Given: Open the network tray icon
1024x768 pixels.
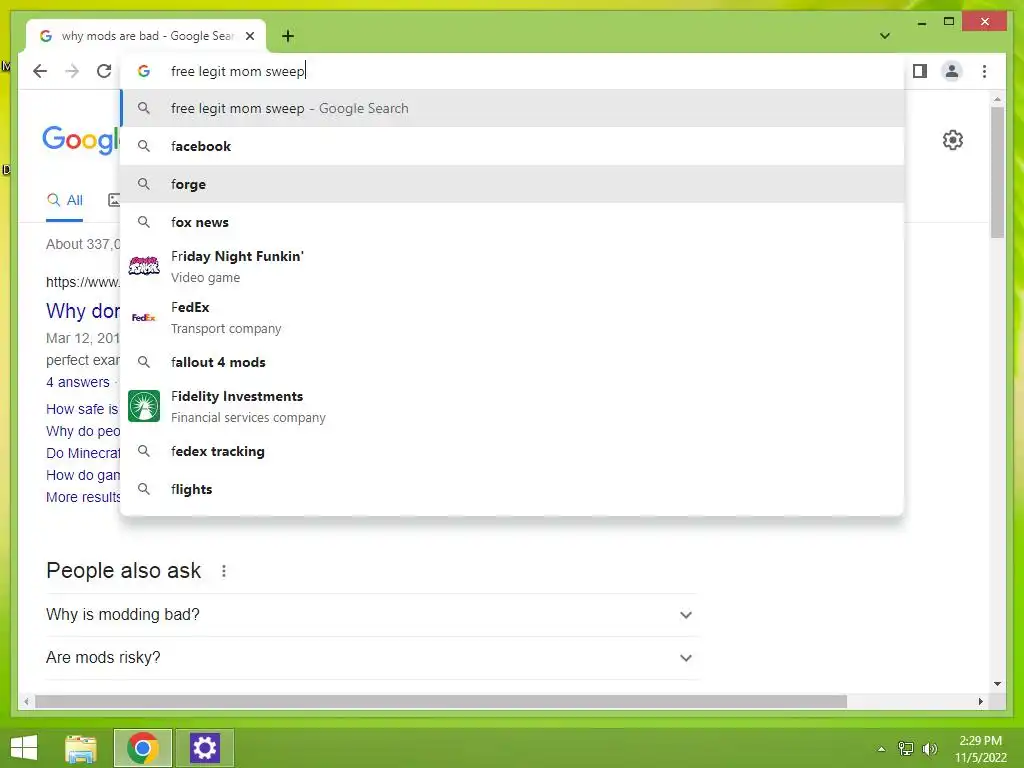Looking at the screenshot, I should point(906,749).
